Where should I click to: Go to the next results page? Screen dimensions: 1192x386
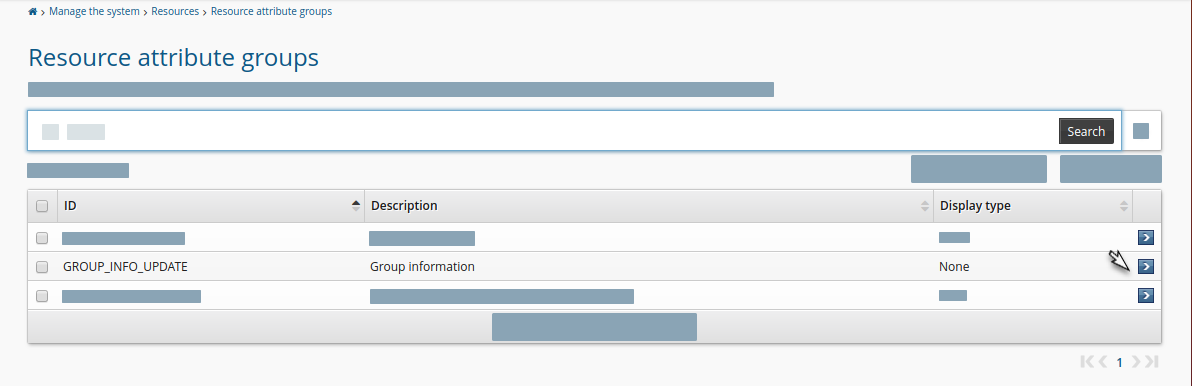pyautogui.click(x=1136, y=362)
